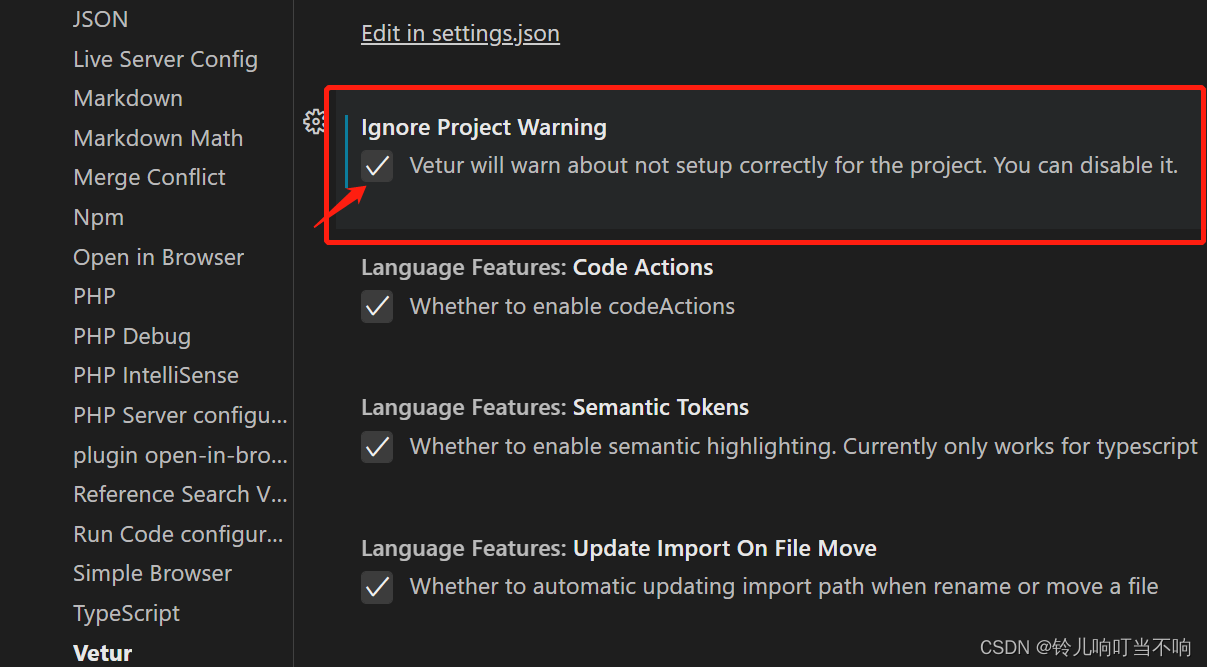Uncheck Whether to enable codeActions
The image size is (1207, 667).
click(377, 306)
